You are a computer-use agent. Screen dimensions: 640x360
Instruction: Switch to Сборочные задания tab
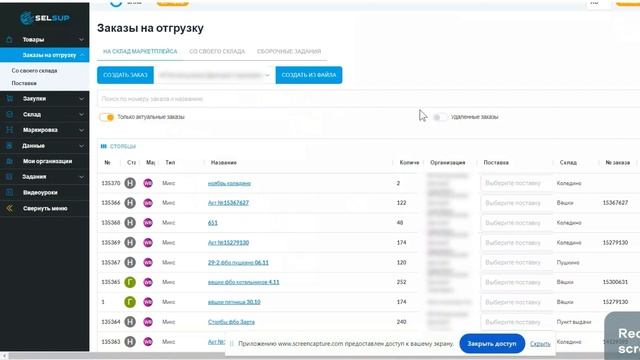click(x=289, y=51)
